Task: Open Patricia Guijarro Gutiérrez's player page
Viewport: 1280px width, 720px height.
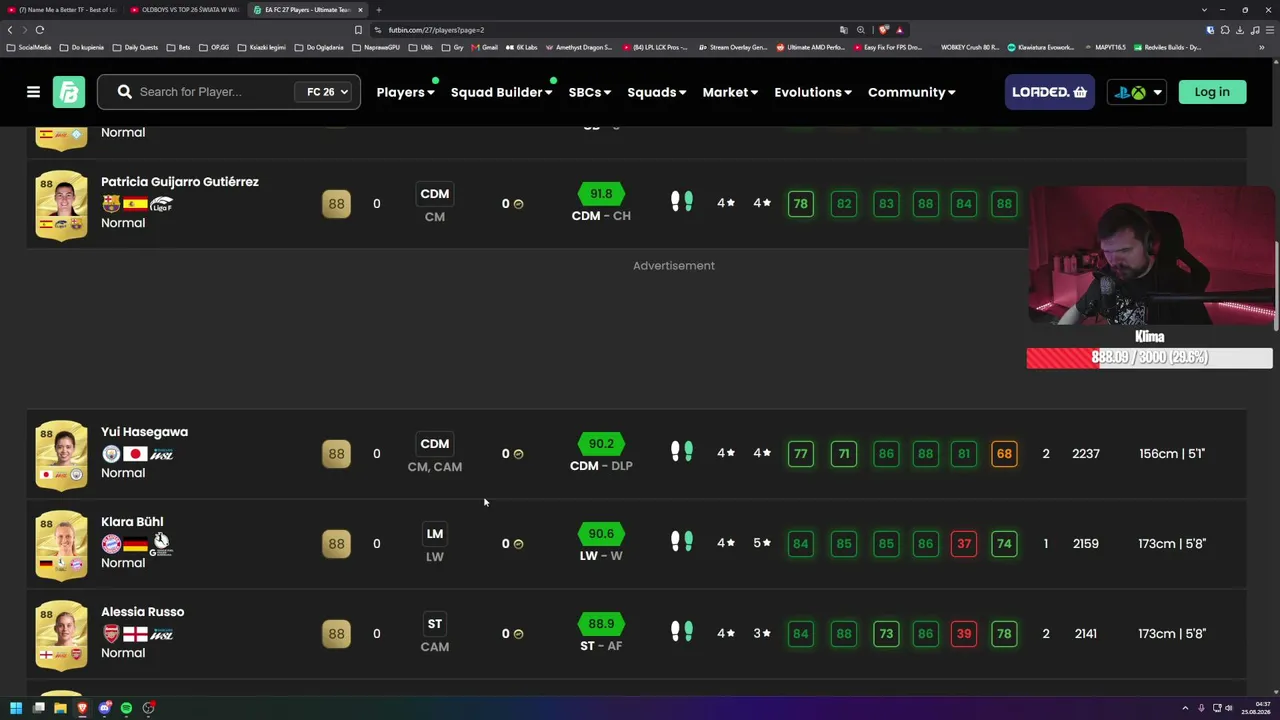Action: click(x=180, y=182)
